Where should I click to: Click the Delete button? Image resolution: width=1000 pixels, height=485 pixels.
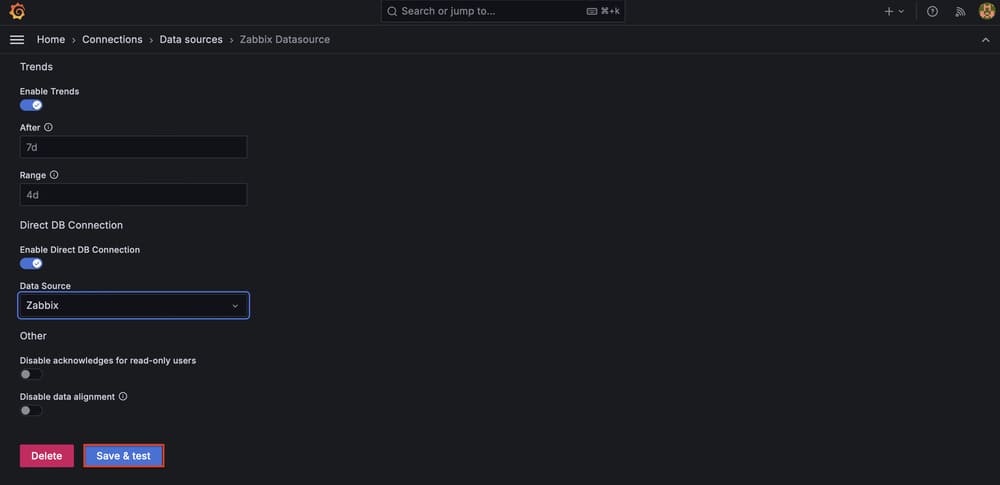click(x=47, y=456)
